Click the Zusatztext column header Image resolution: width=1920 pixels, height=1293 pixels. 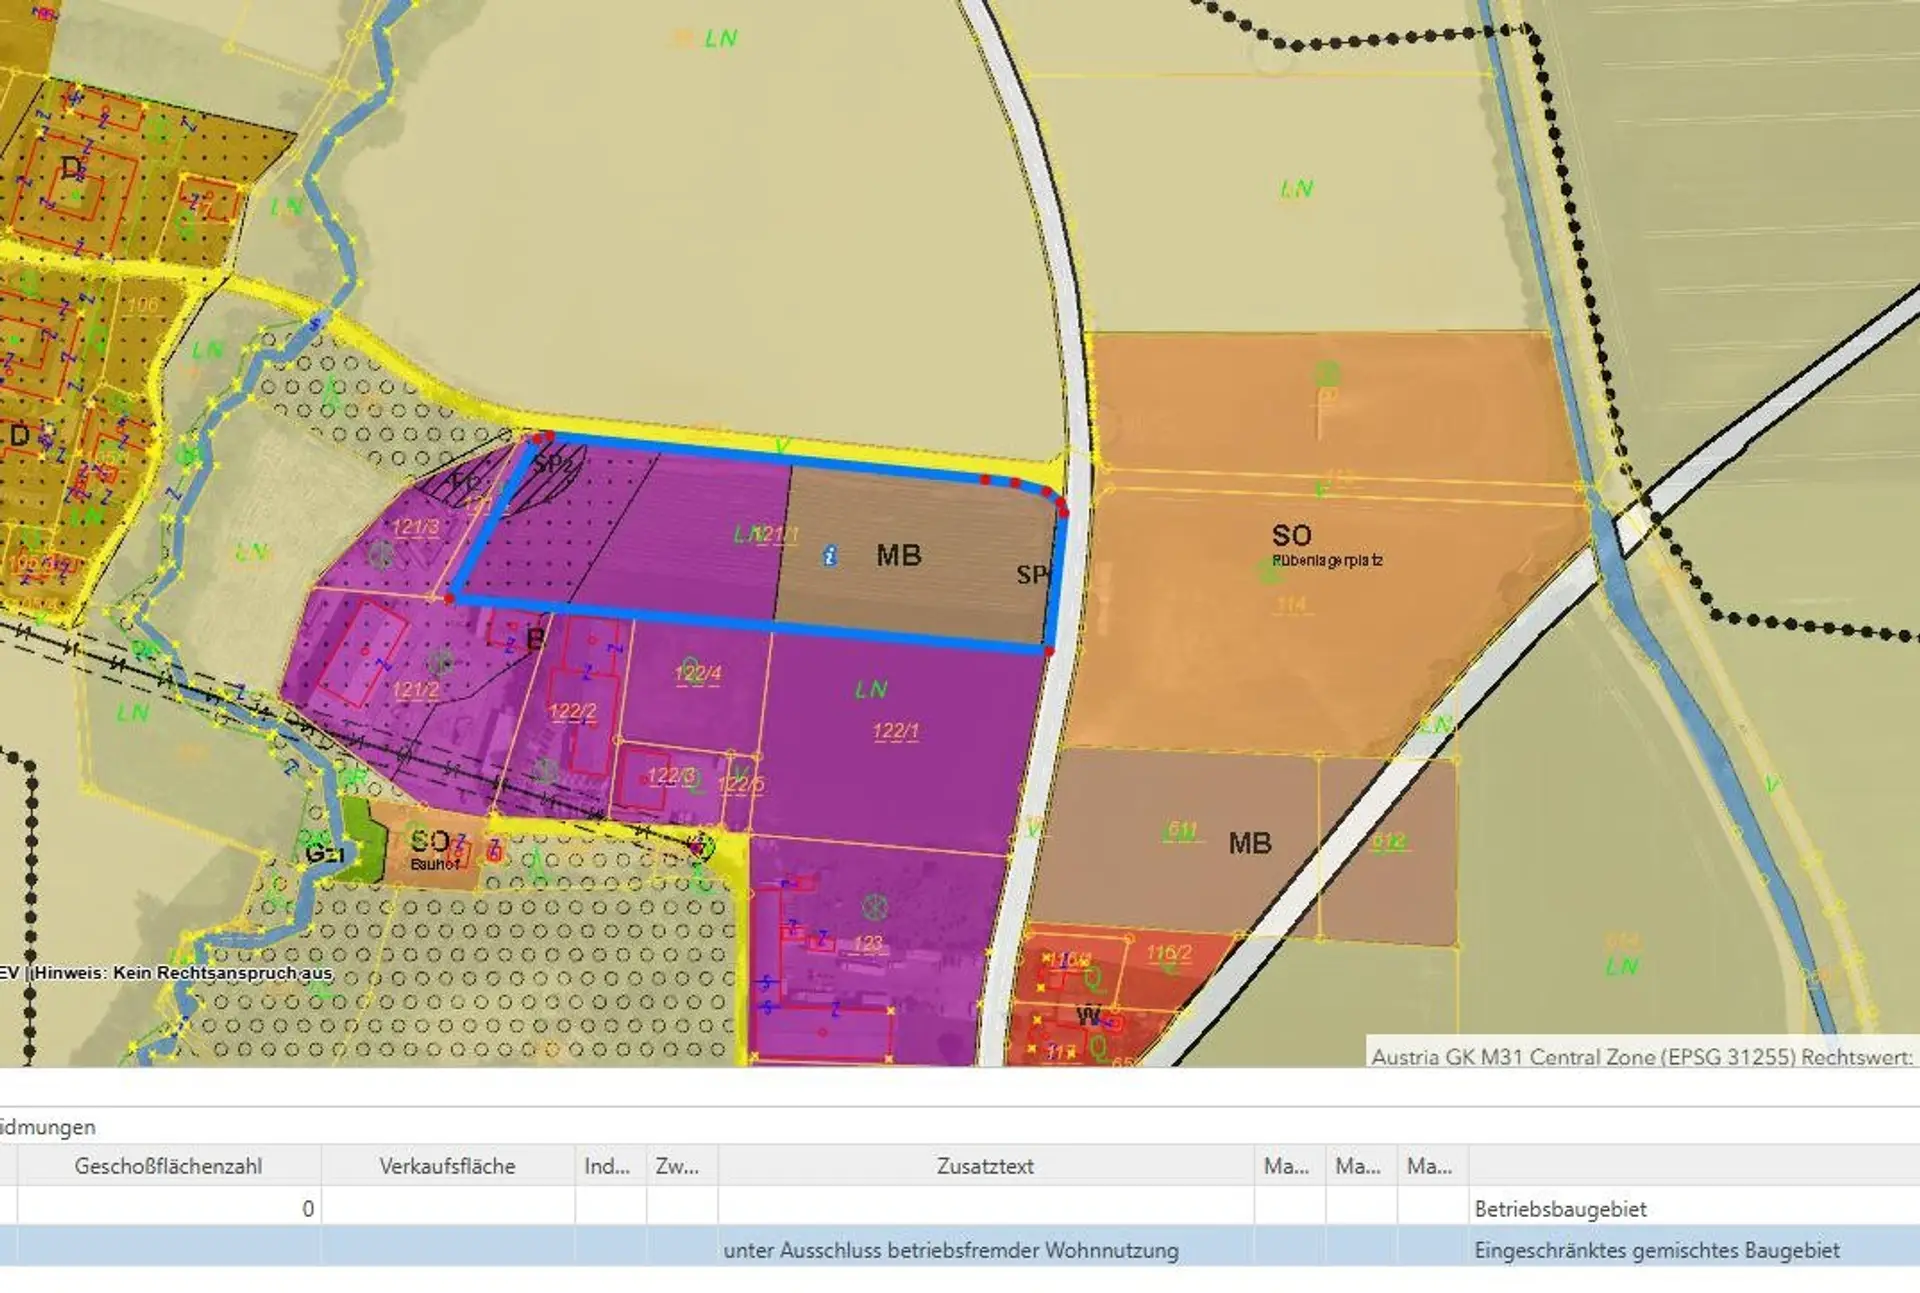pos(984,1166)
